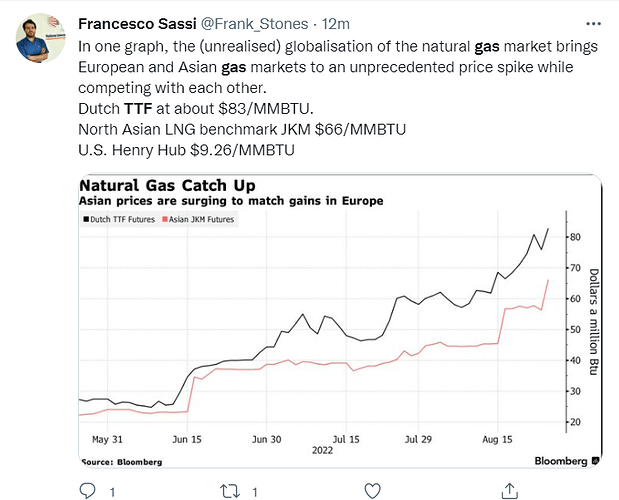Click the bold TTF keyword in tweet
This screenshot has height=500, width=619.
click(138, 109)
